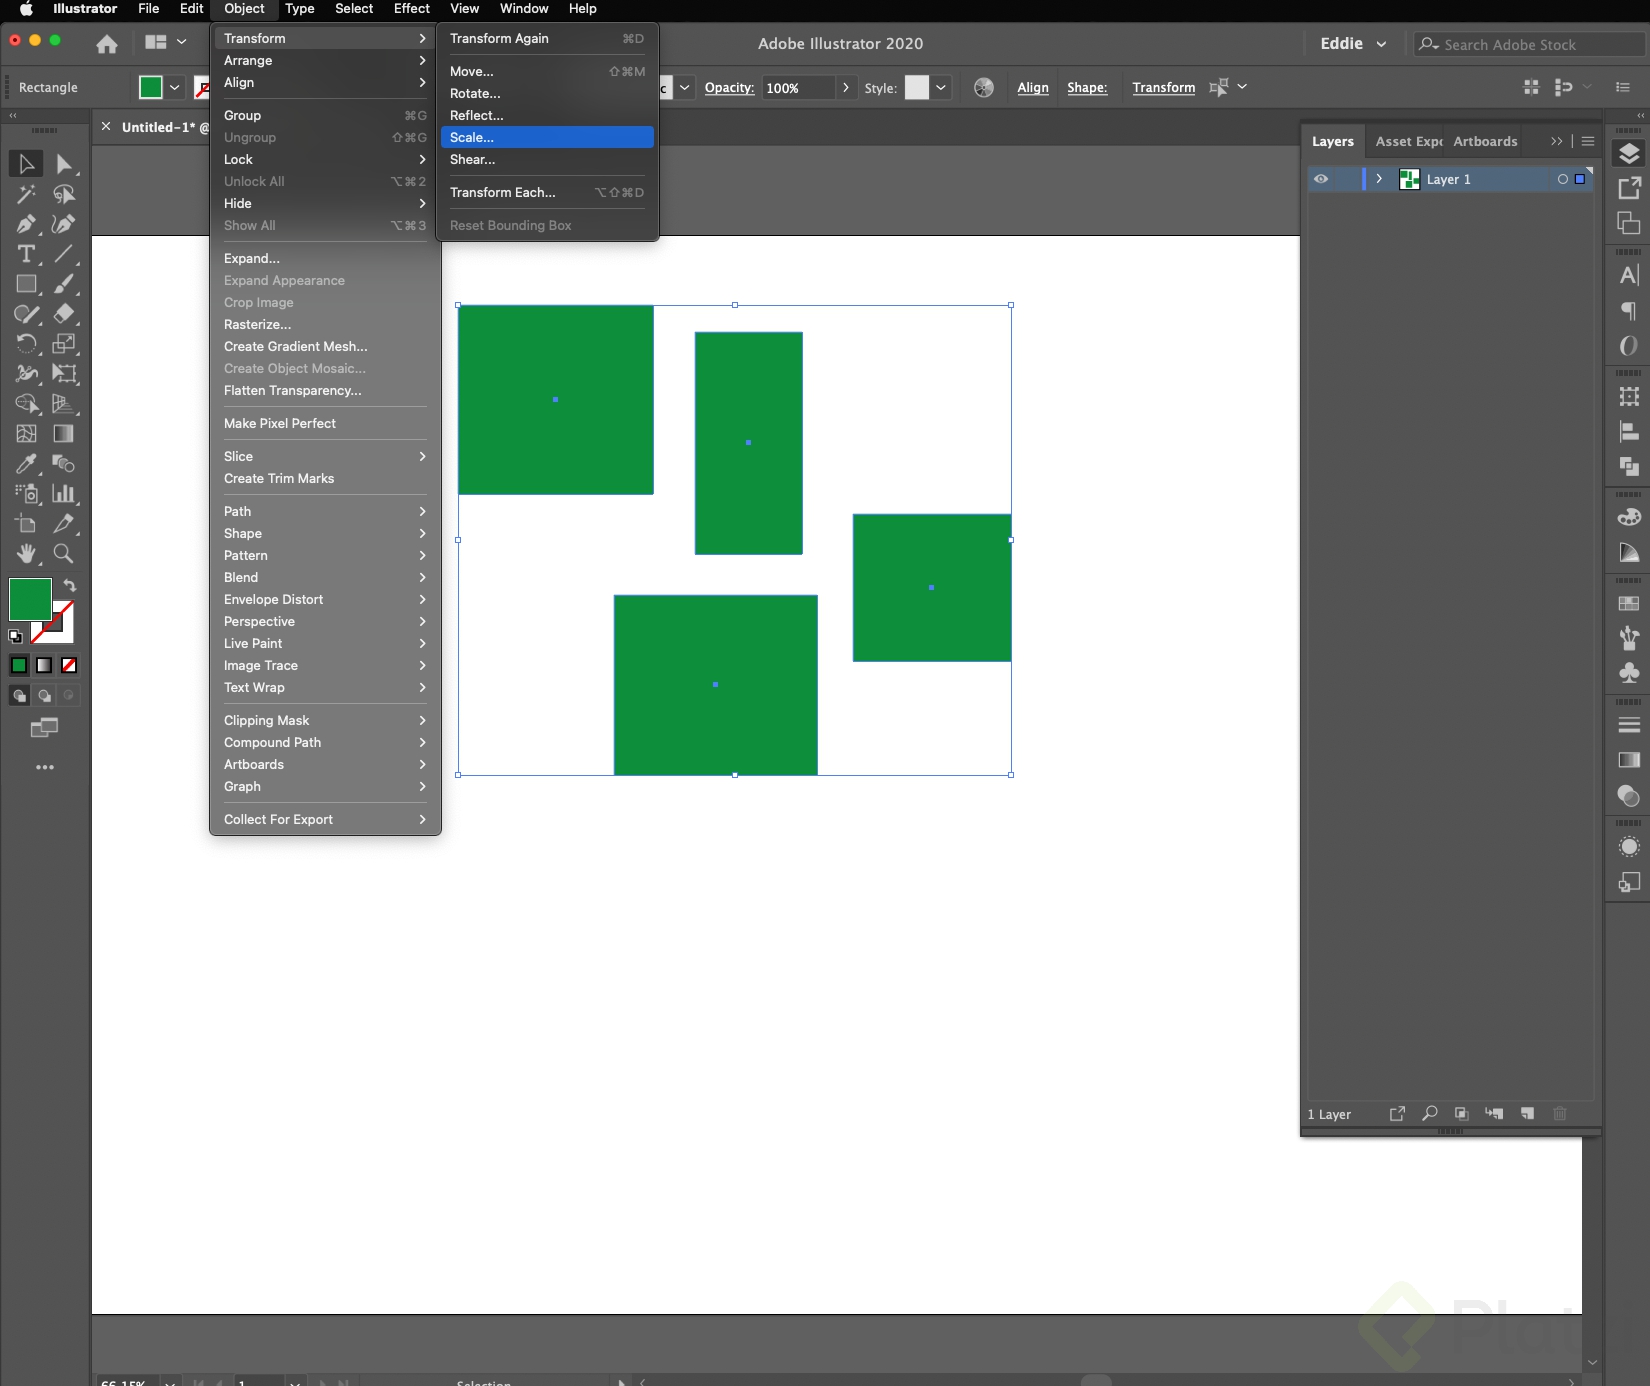Click the large green fill swatch

(x=30, y=600)
